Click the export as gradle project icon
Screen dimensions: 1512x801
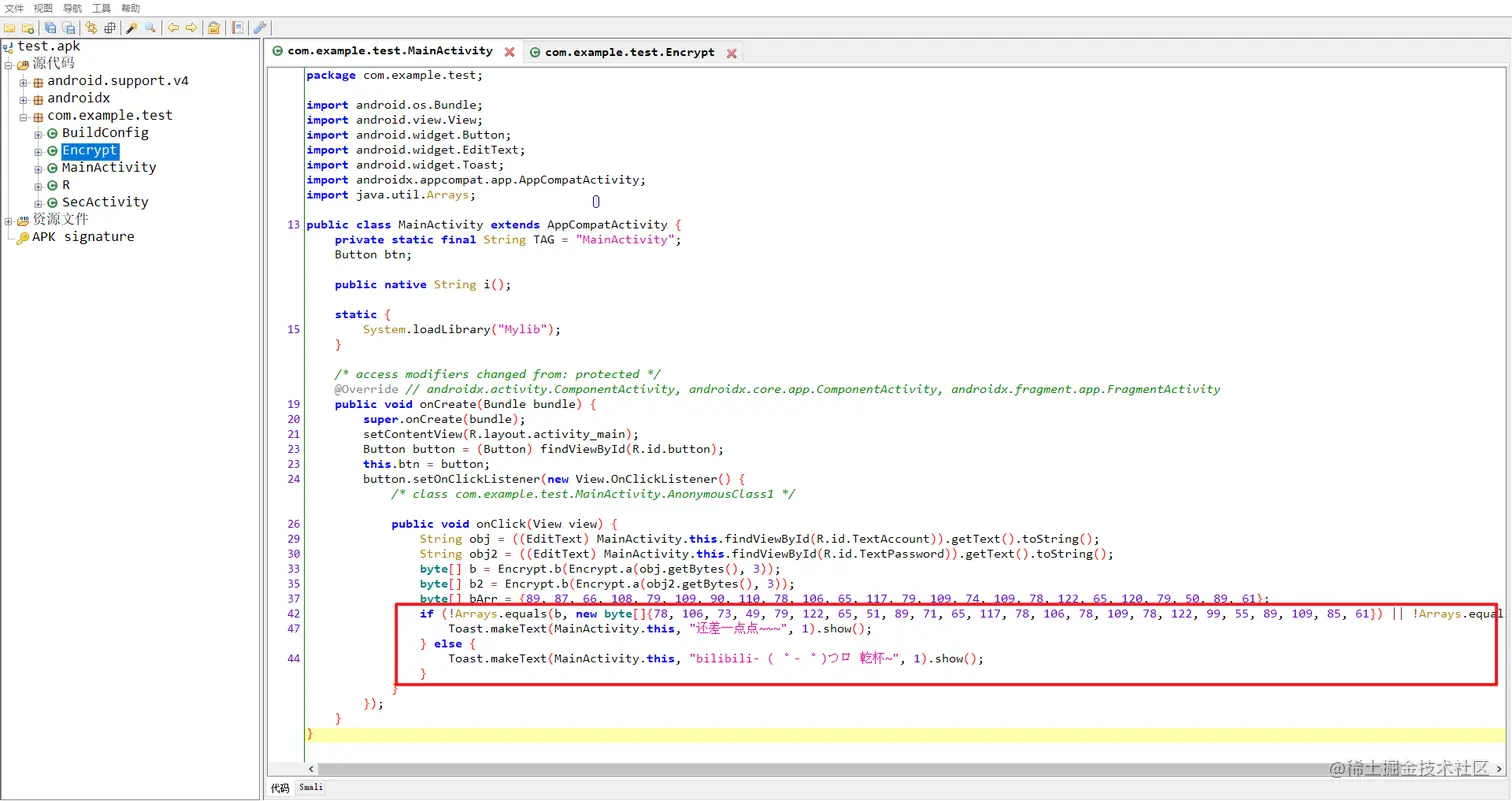(x=68, y=28)
